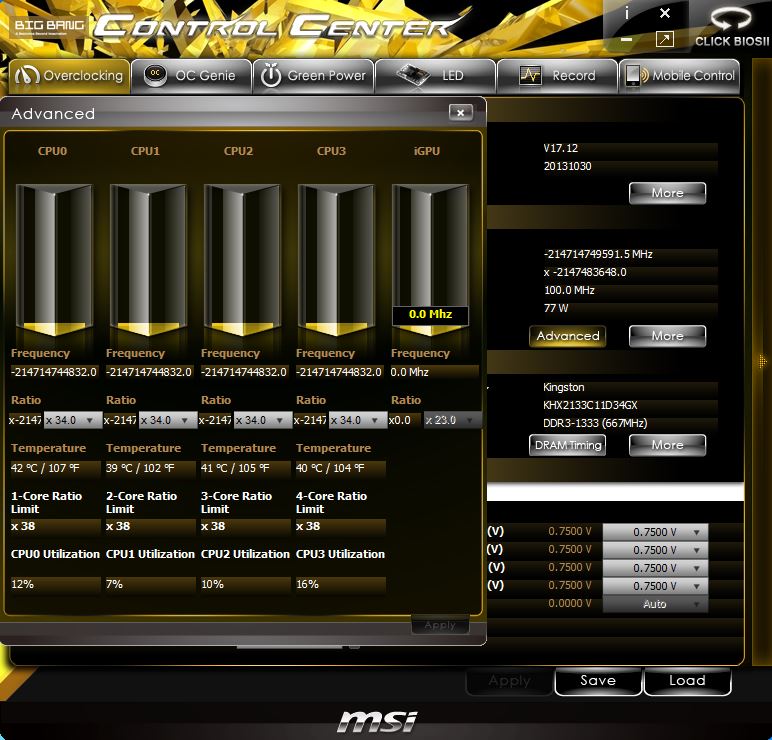772x740 pixels.
Task: Click the Save button
Action: click(x=598, y=681)
